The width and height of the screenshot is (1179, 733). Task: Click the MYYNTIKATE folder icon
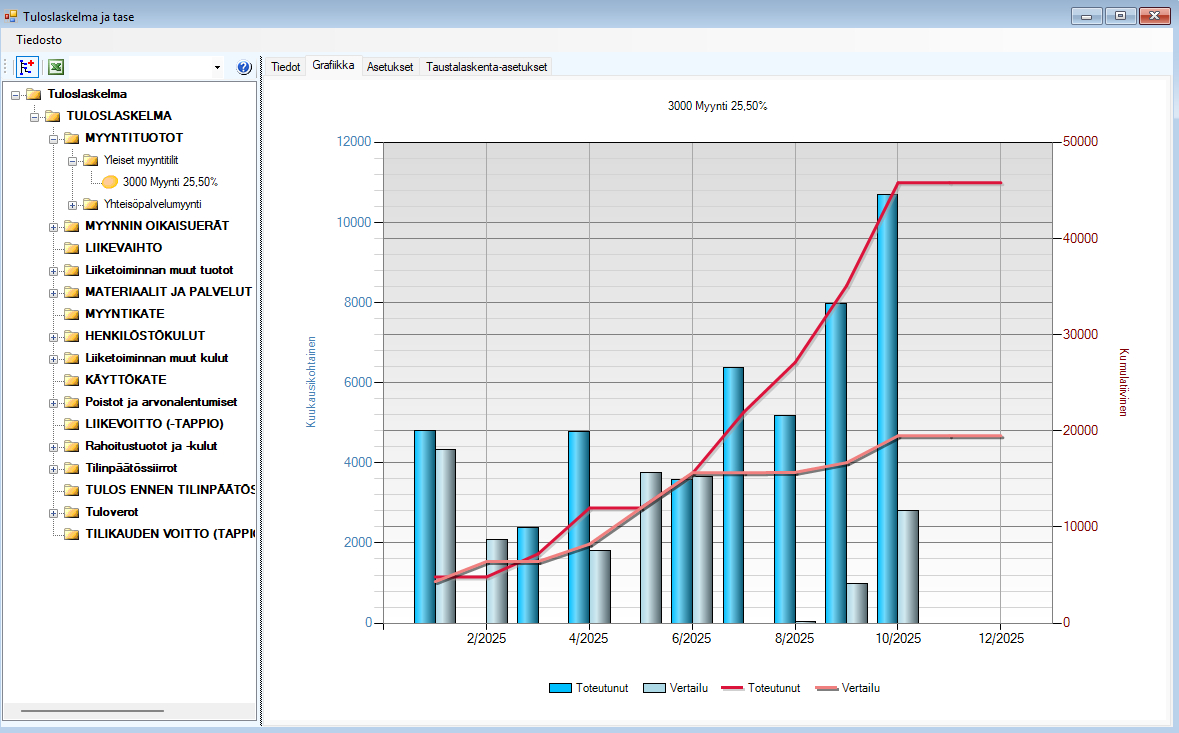click(71, 314)
